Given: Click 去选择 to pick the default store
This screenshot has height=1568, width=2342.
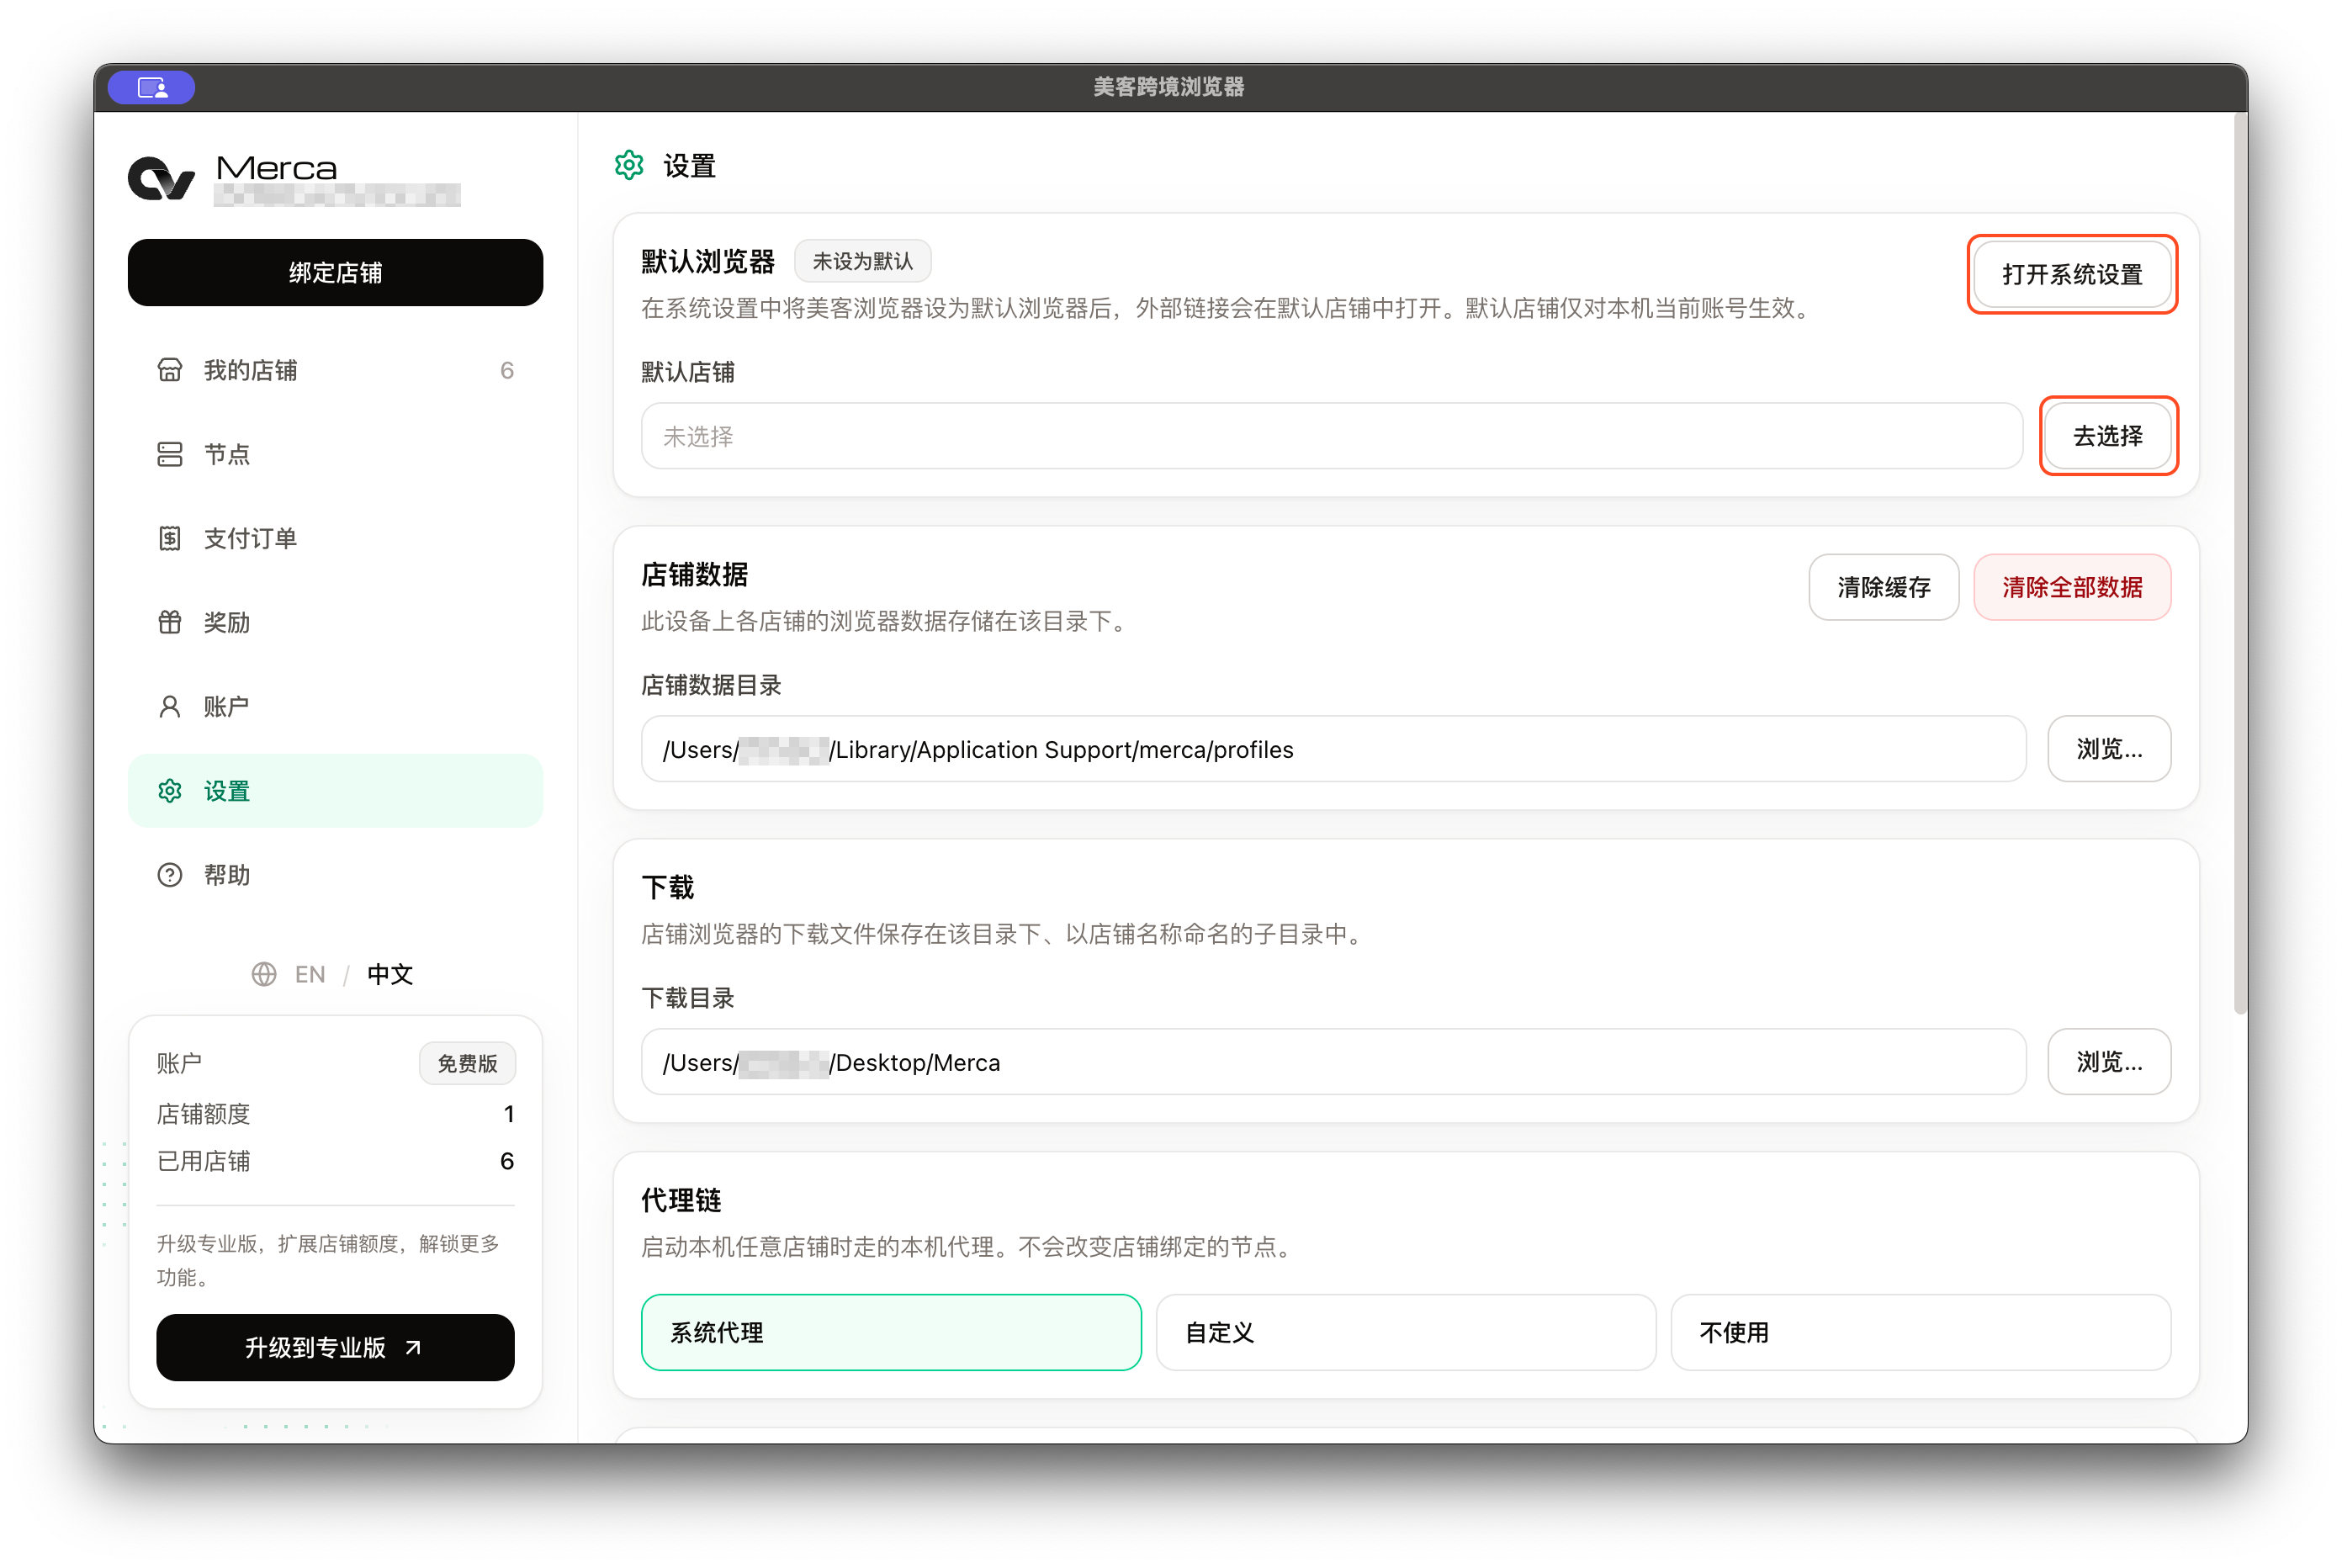Looking at the screenshot, I should pos(2108,436).
